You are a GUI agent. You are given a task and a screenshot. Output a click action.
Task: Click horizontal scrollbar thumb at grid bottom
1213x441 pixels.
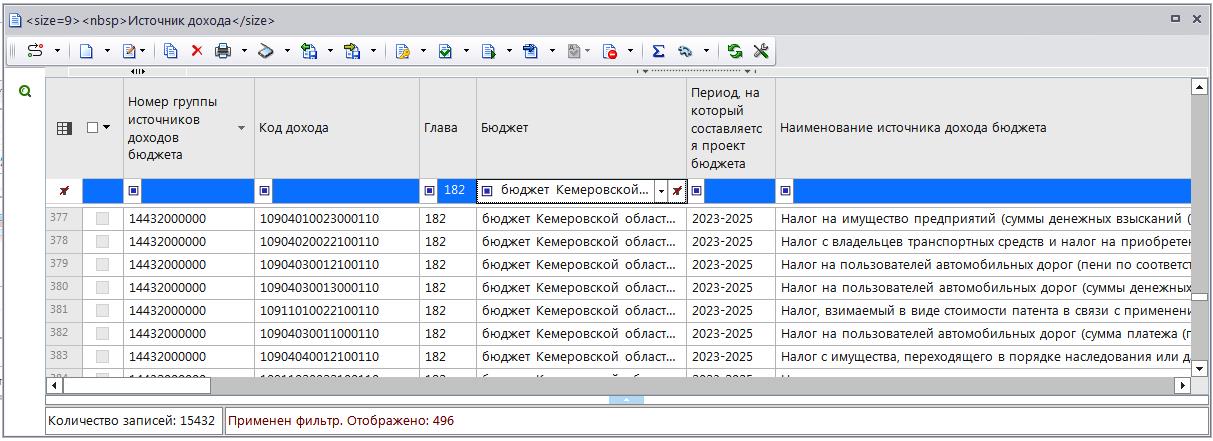pos(135,384)
